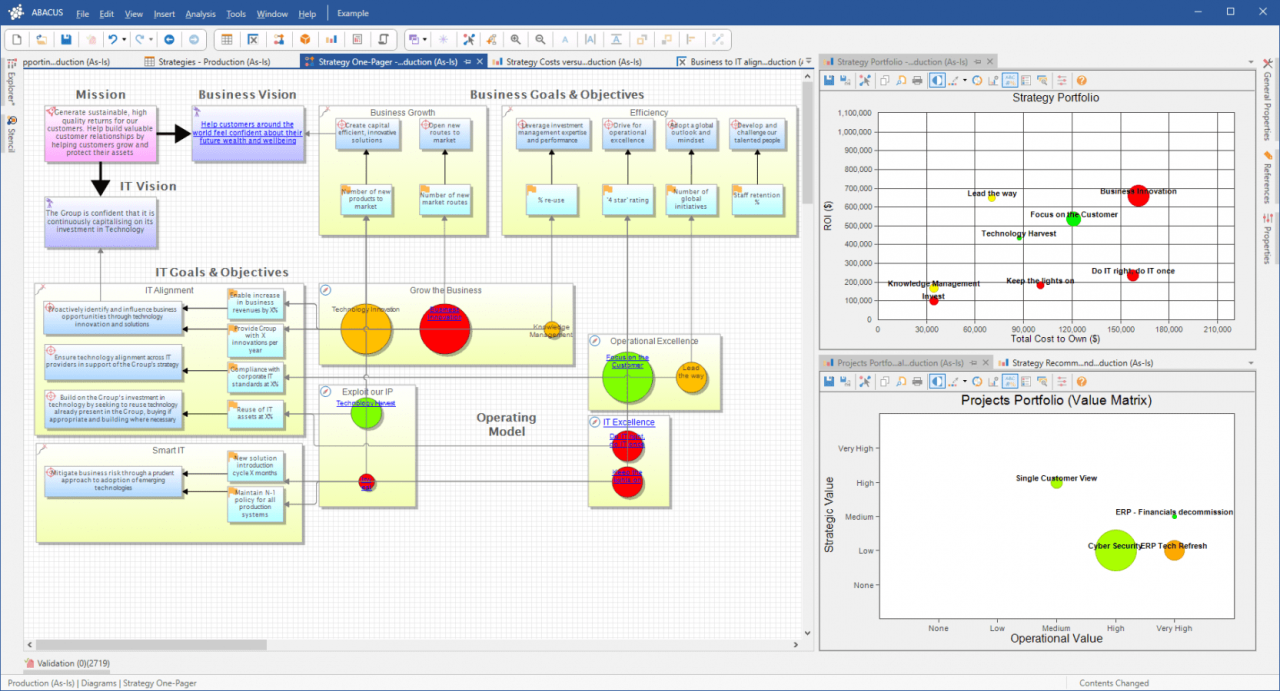The width and height of the screenshot is (1280, 691).
Task: Click Save icon in Projects Portfolio panel toolbar
Action: pos(829,381)
